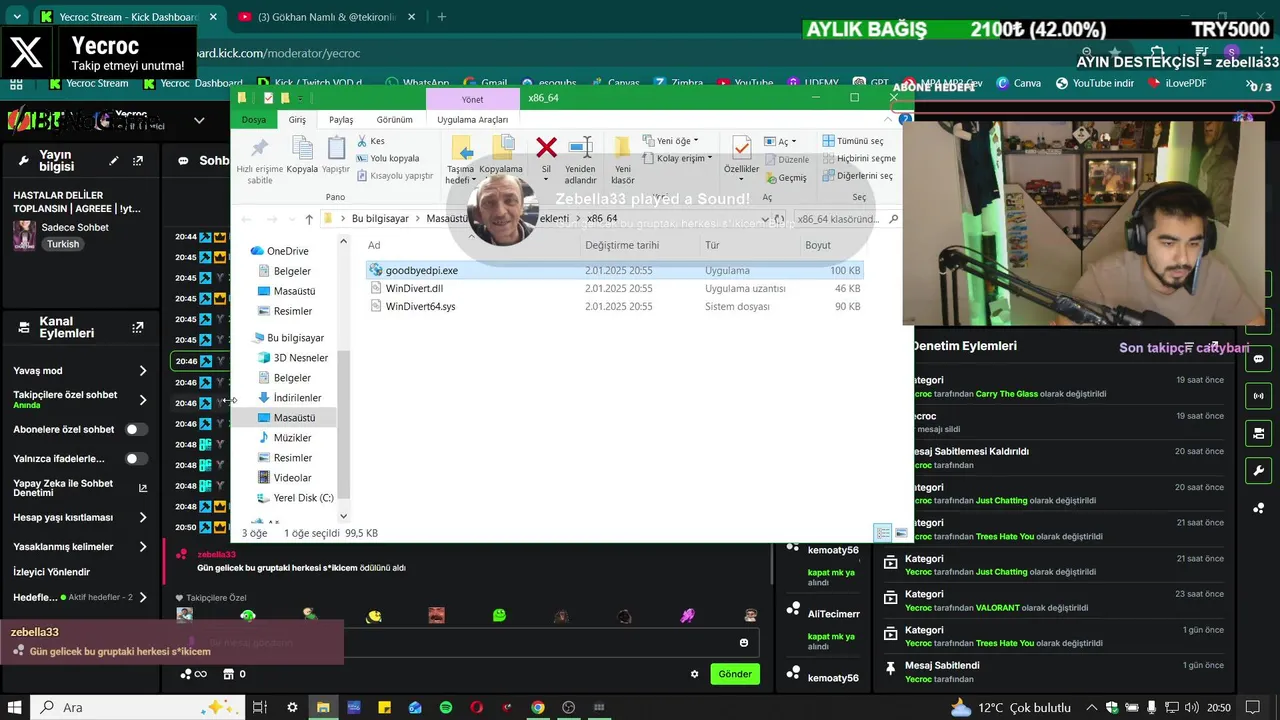Pop out the Kanal Eylemleri panel
The height and width of the screenshot is (720, 1280).
tap(138, 327)
